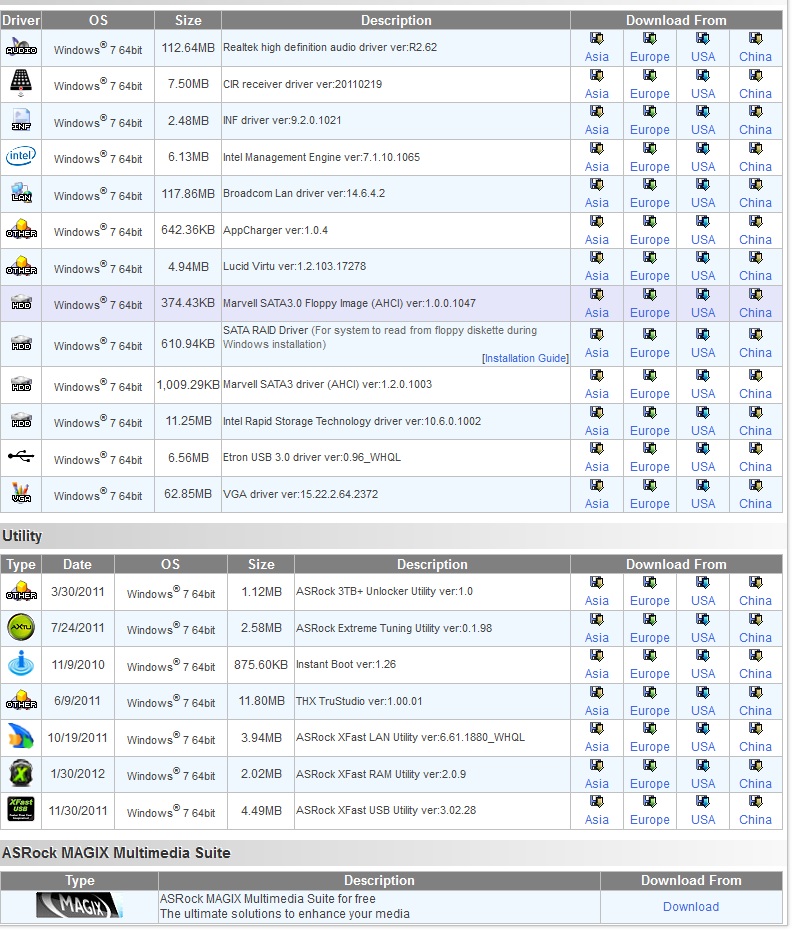Download Lucid Virtu from Asia
Screen dimensions: 797x947
[x=597, y=276]
